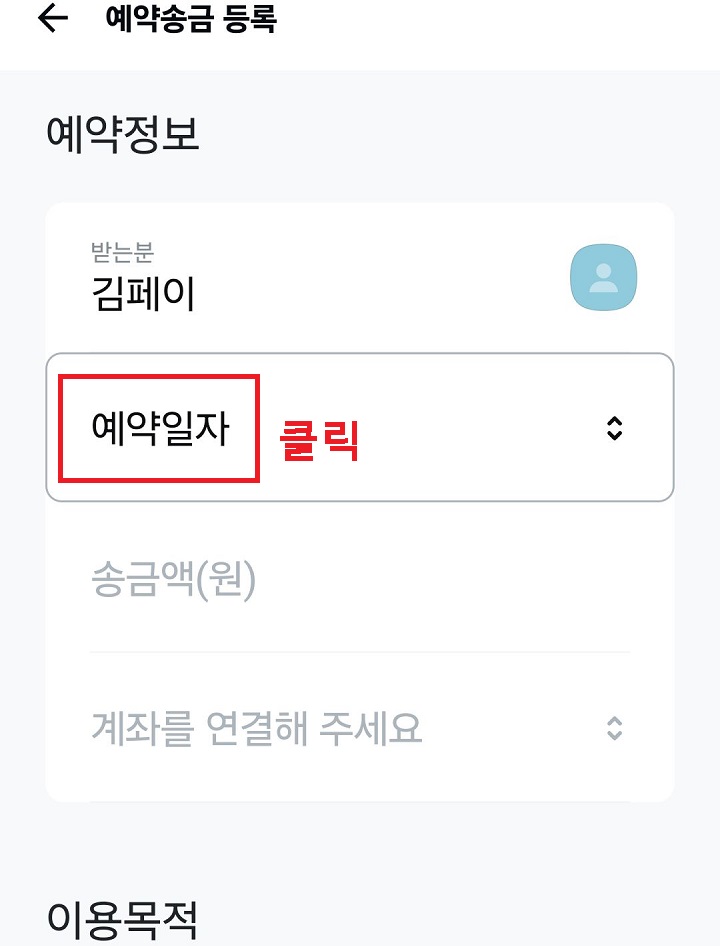Select the 예약일자 field highlighted in red
720x946 pixels.
160,427
